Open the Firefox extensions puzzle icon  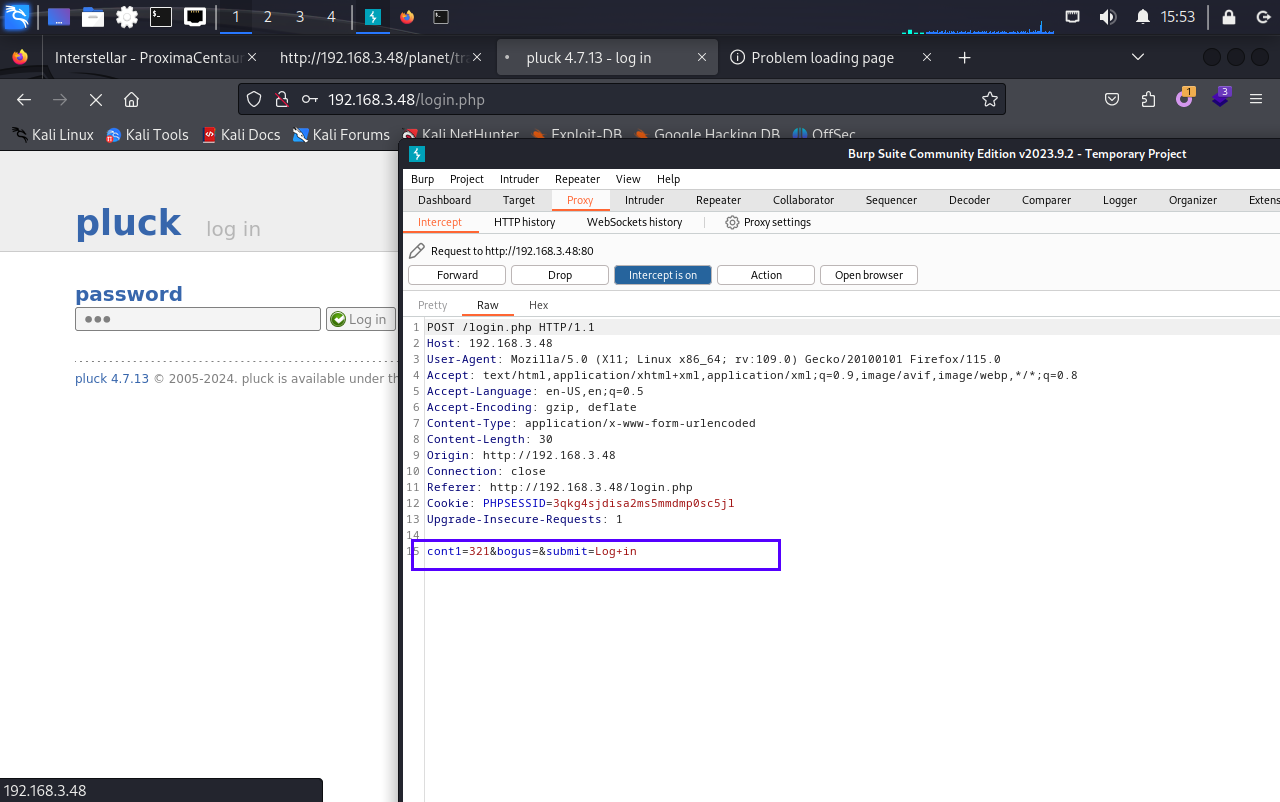[x=1148, y=99]
